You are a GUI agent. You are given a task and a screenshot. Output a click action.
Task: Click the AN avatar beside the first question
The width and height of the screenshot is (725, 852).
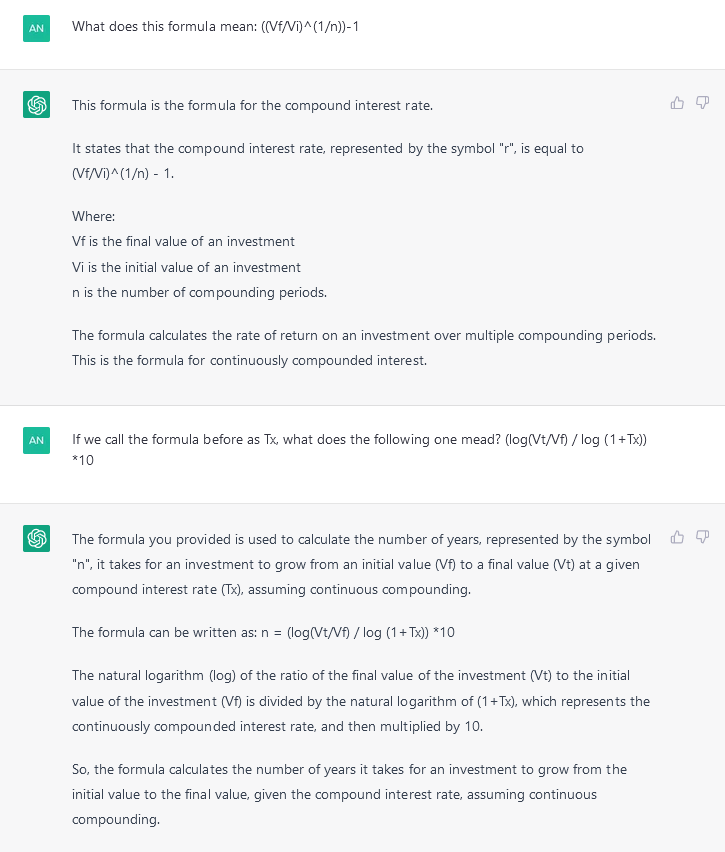pos(36,28)
